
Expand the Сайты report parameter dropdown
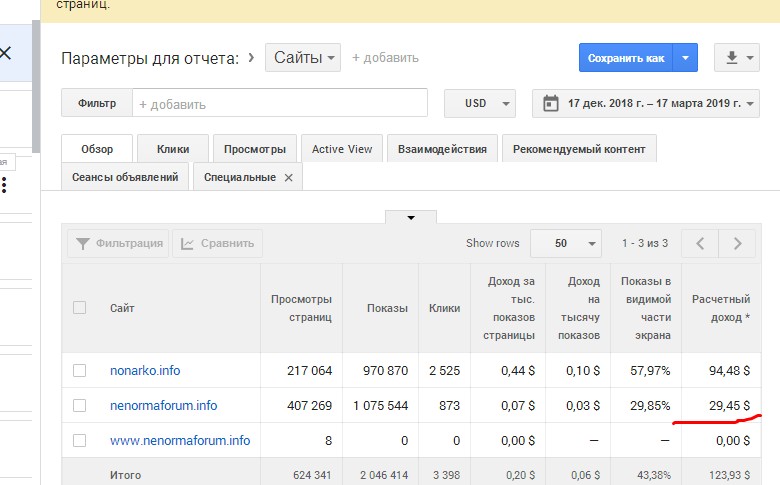[303, 58]
